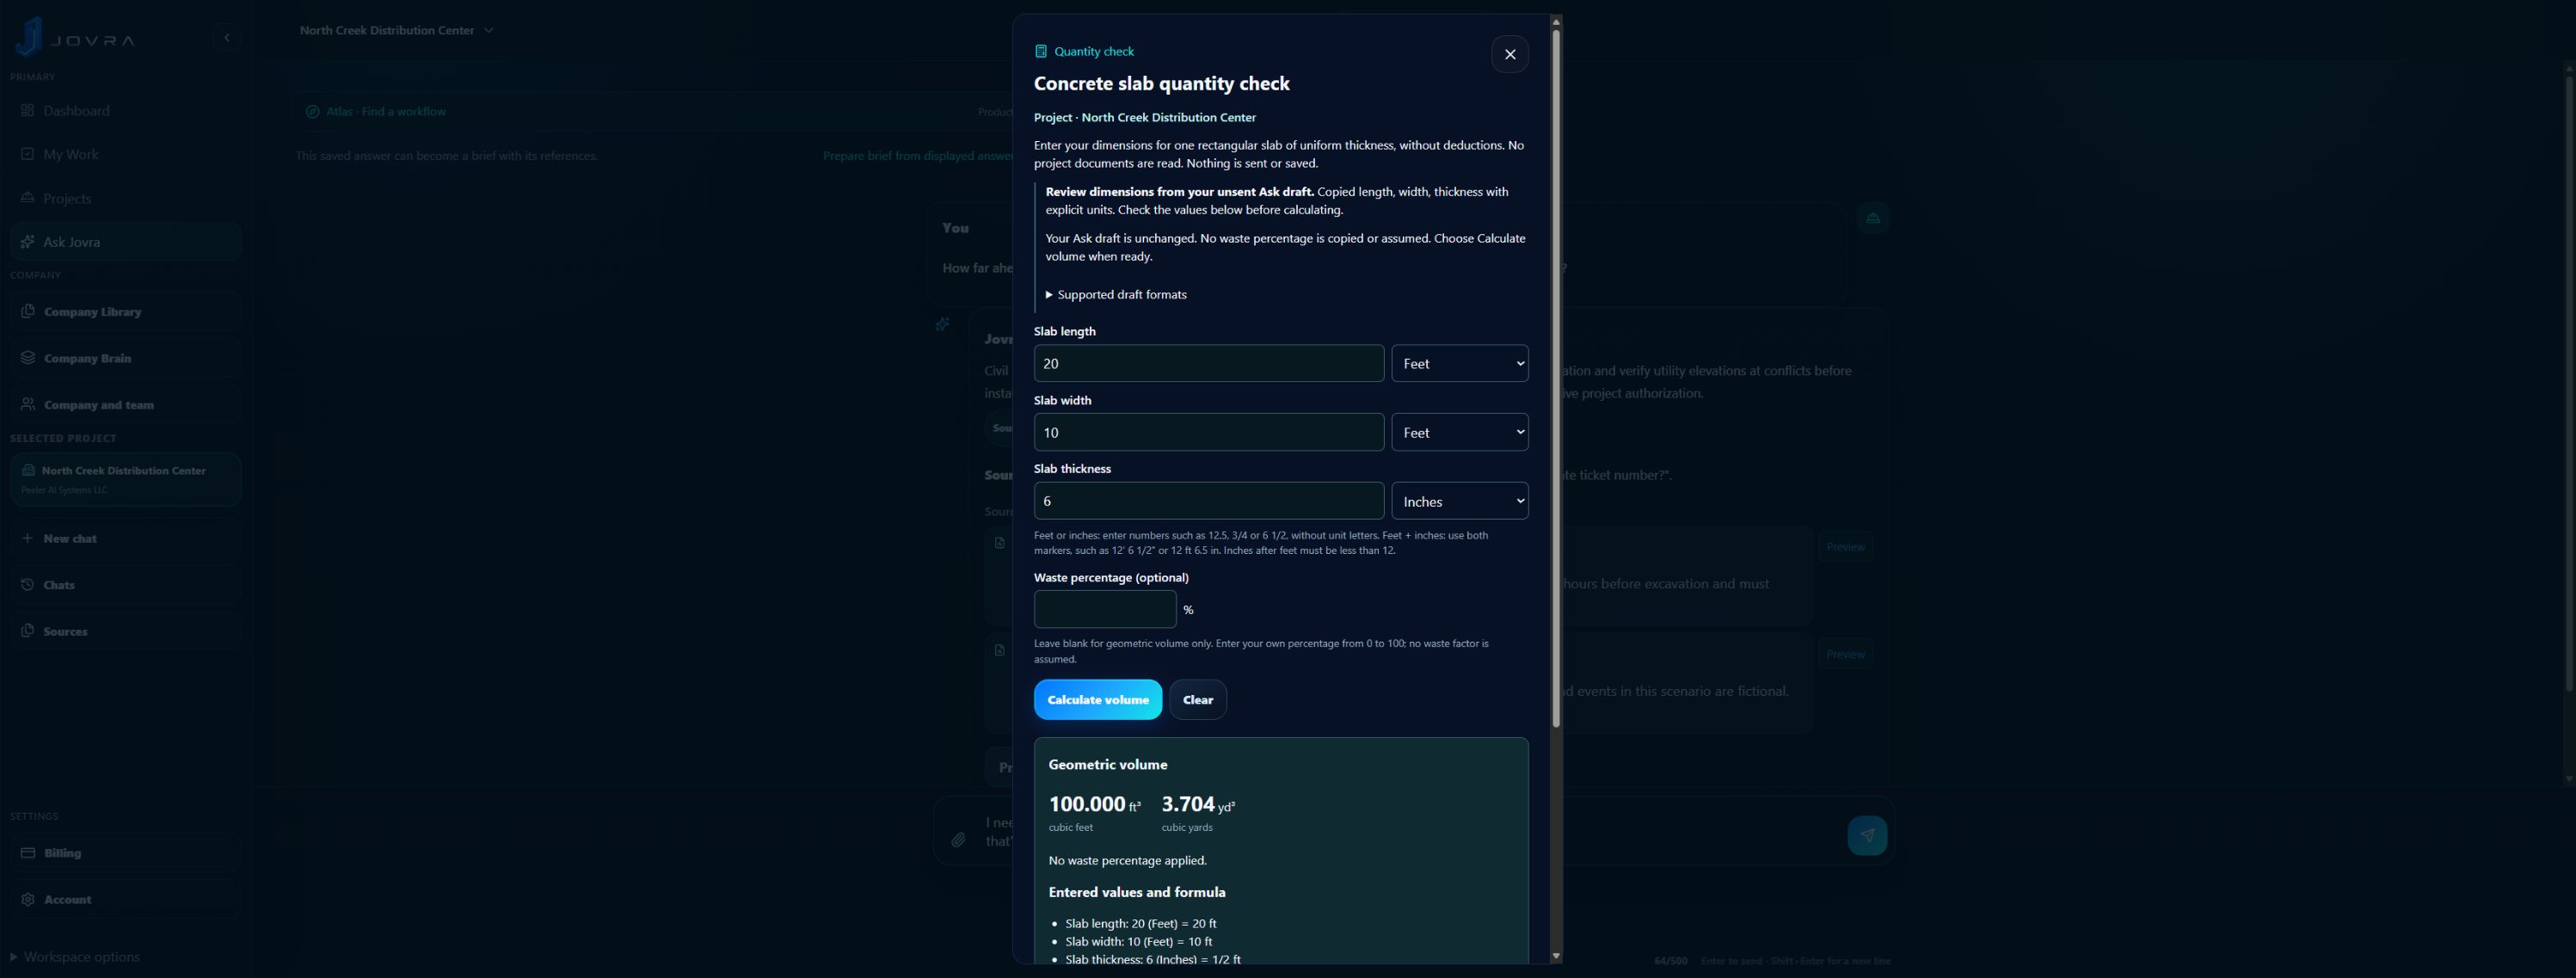2576x978 pixels.
Task: Close the Concrete slab quantity check dialog
Action: pyautogui.click(x=1509, y=54)
